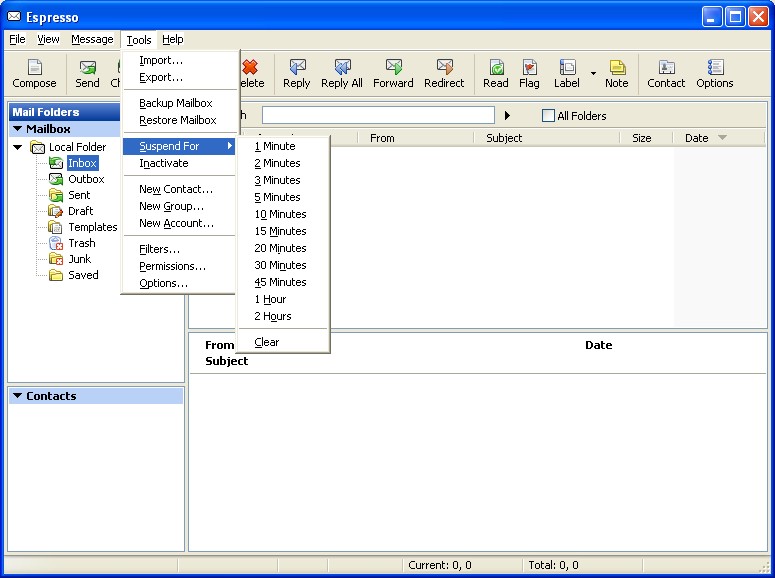Select the Local Folder node
The height and width of the screenshot is (578, 775).
tap(77, 147)
